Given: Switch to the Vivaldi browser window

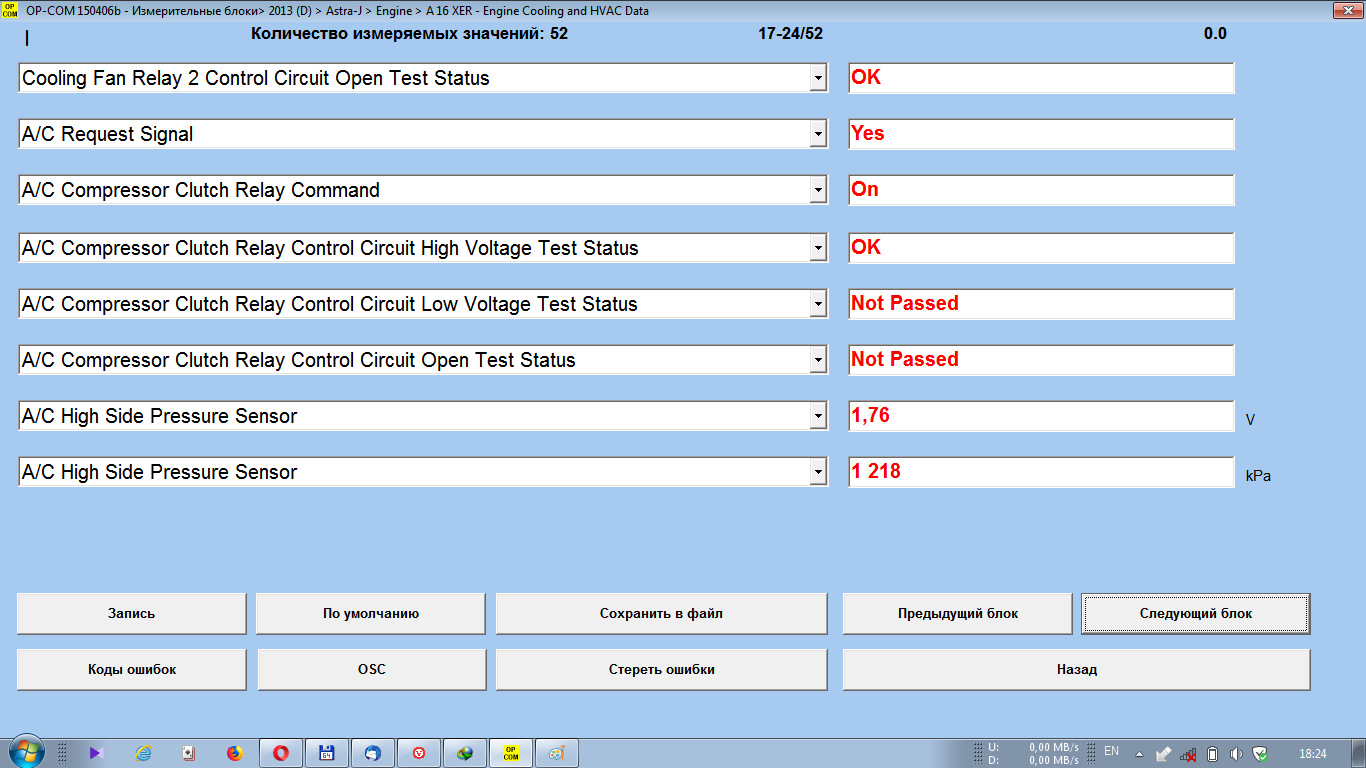Looking at the screenshot, I should coord(419,753).
